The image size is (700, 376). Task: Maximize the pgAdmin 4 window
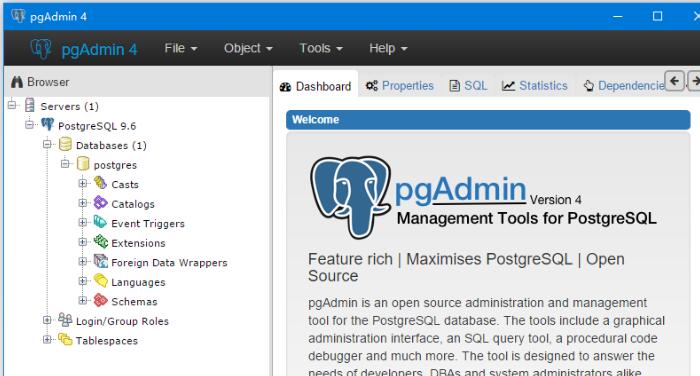click(x=657, y=17)
